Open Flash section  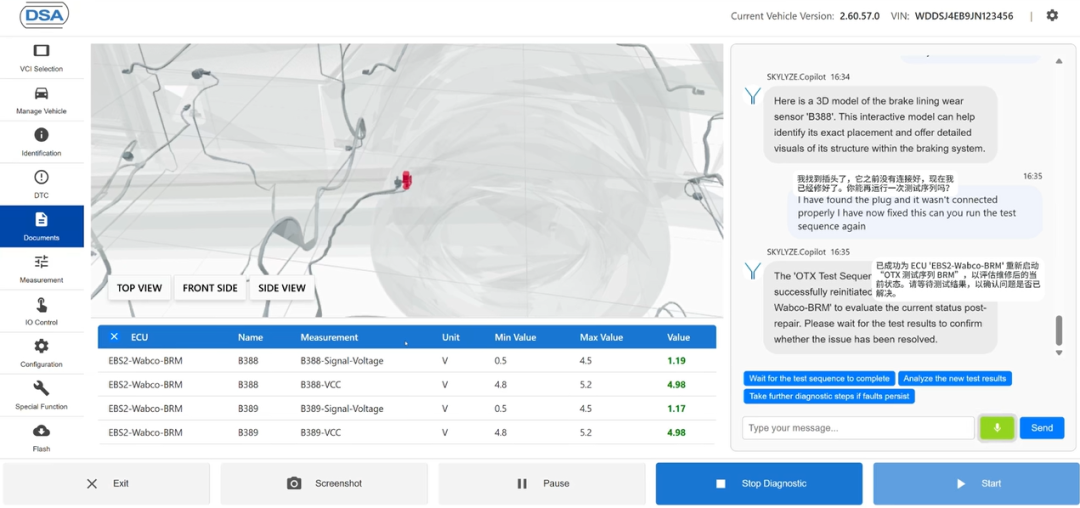(41, 437)
